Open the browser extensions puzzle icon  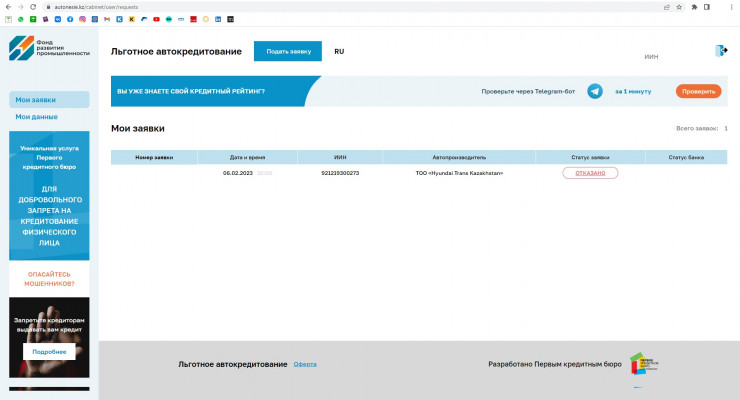694,6
